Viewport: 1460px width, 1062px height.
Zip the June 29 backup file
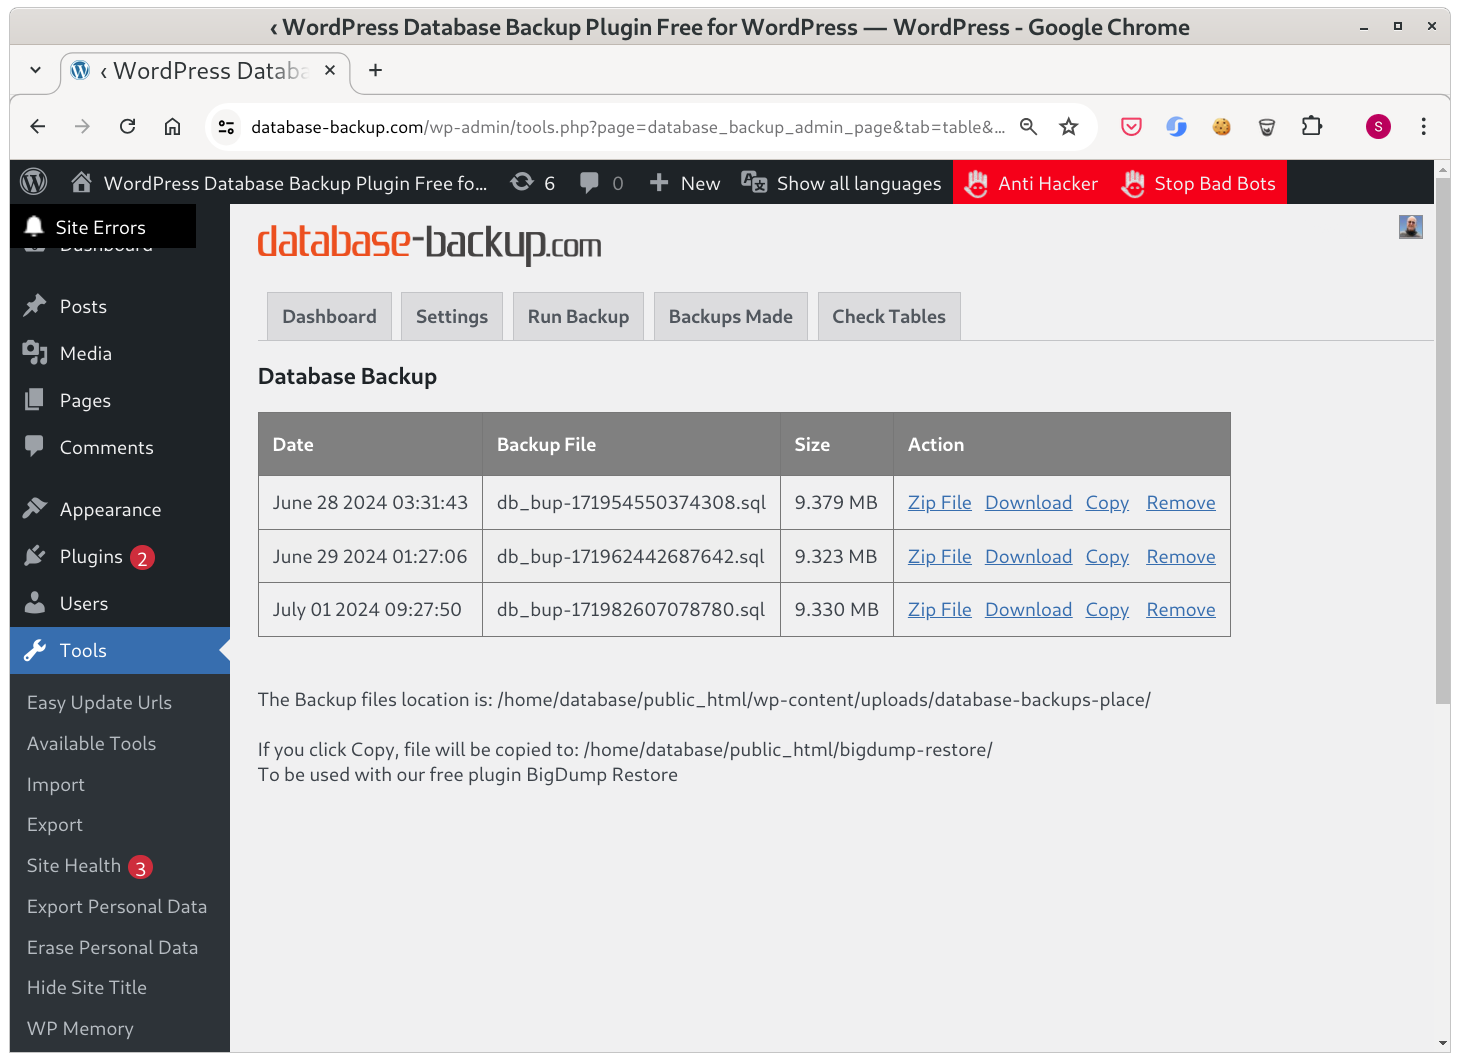click(x=939, y=557)
